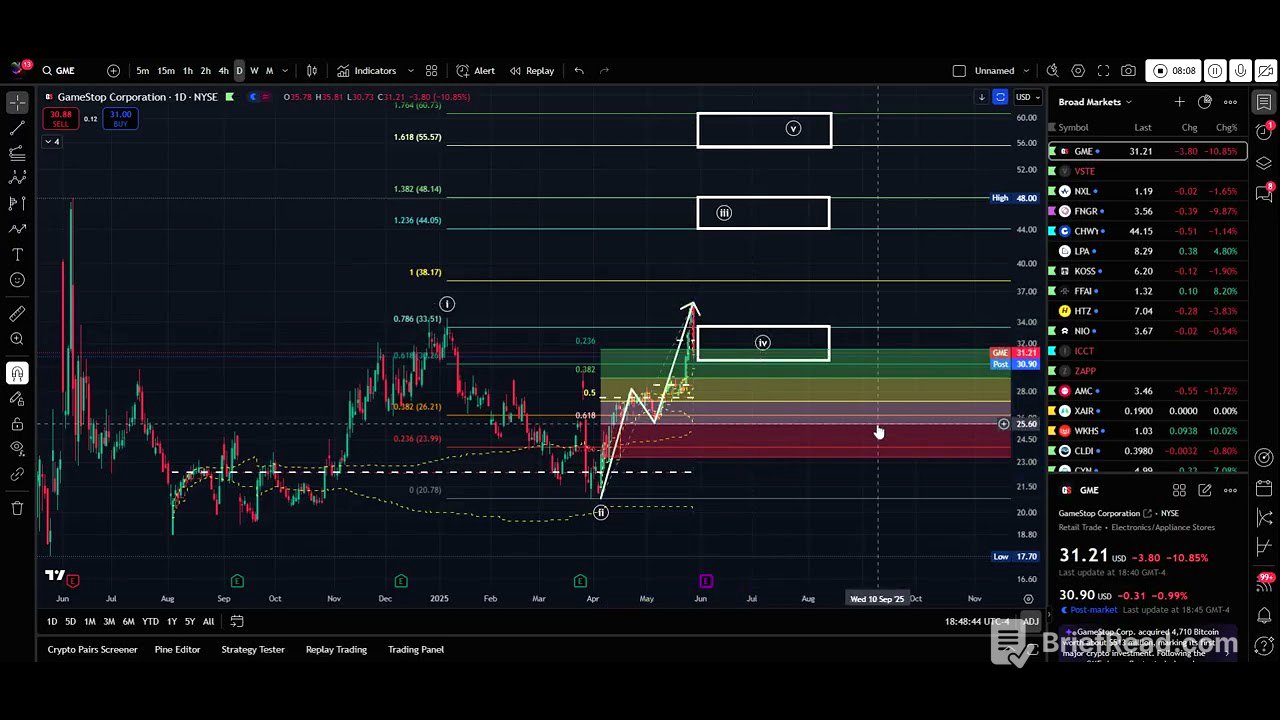Open the Pine Editor tab
Screen dimensions: 1280x720
point(177,650)
